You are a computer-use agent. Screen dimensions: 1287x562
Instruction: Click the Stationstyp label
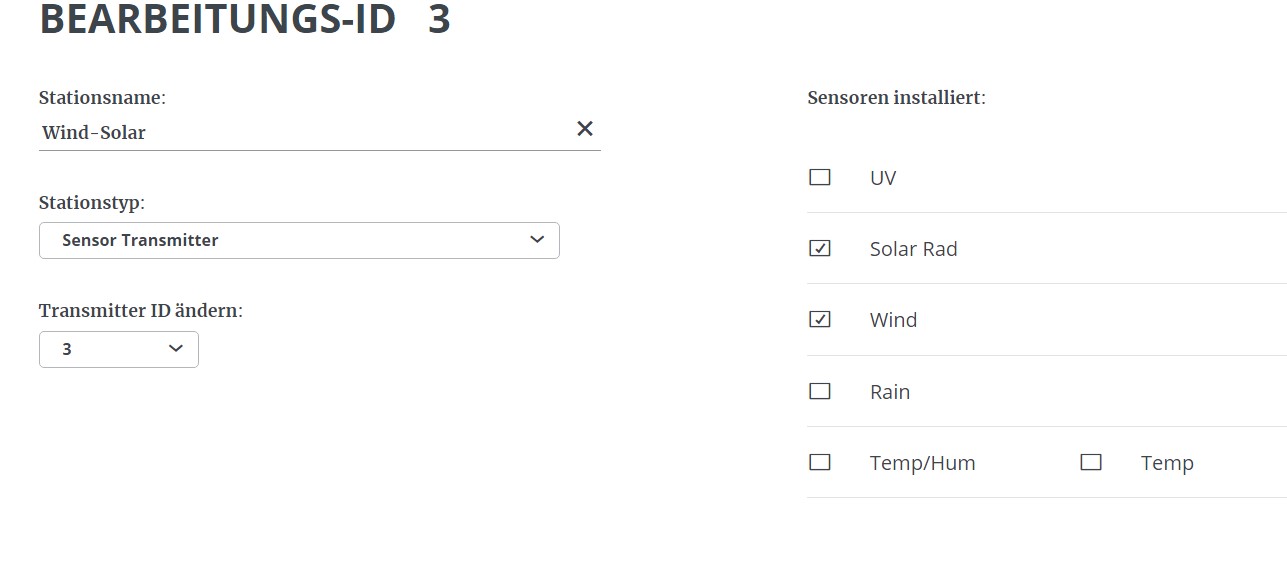click(x=92, y=203)
